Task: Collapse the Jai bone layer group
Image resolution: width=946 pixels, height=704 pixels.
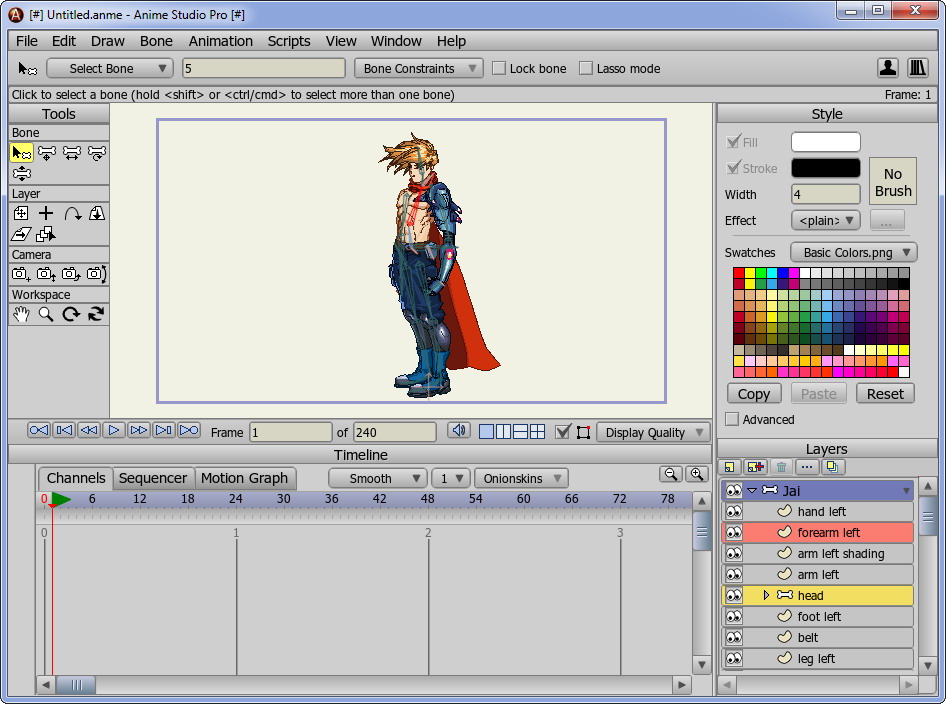Action: (752, 490)
